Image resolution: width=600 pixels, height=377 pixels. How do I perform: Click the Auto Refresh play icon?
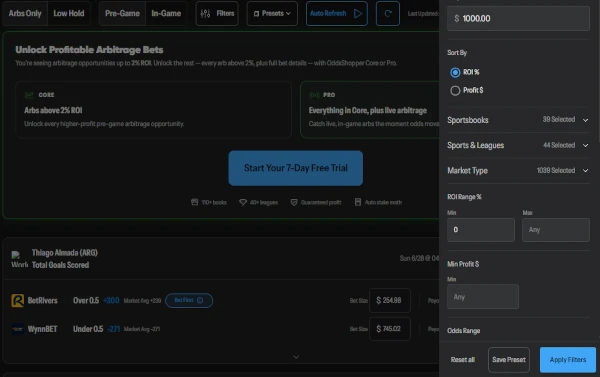pyautogui.click(x=358, y=14)
